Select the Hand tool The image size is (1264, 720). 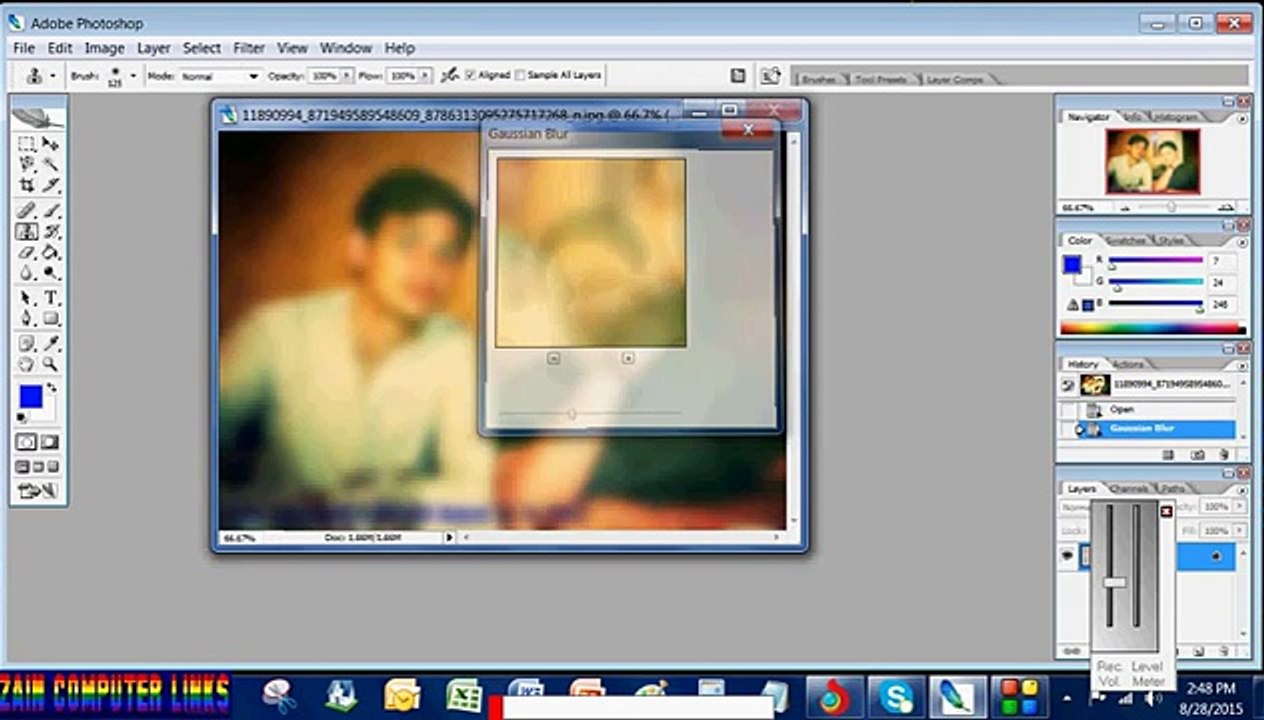pyautogui.click(x=28, y=365)
